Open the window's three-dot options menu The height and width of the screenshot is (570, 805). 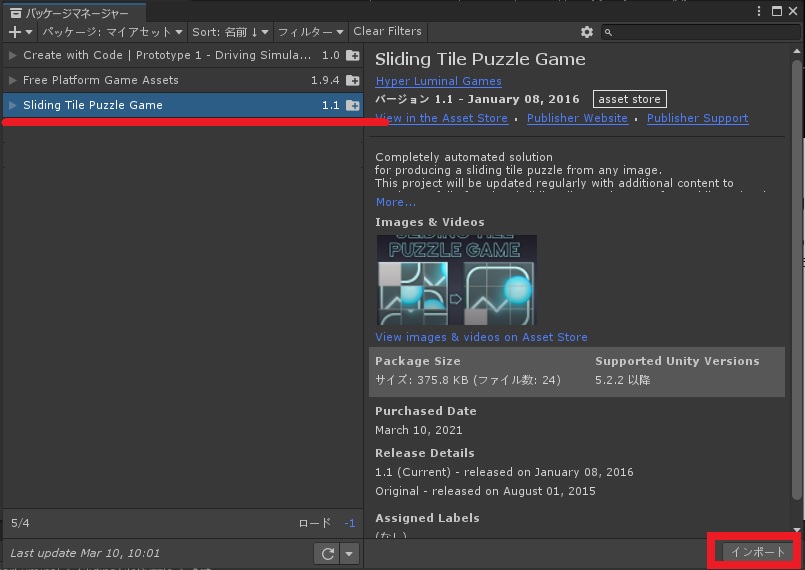point(759,11)
